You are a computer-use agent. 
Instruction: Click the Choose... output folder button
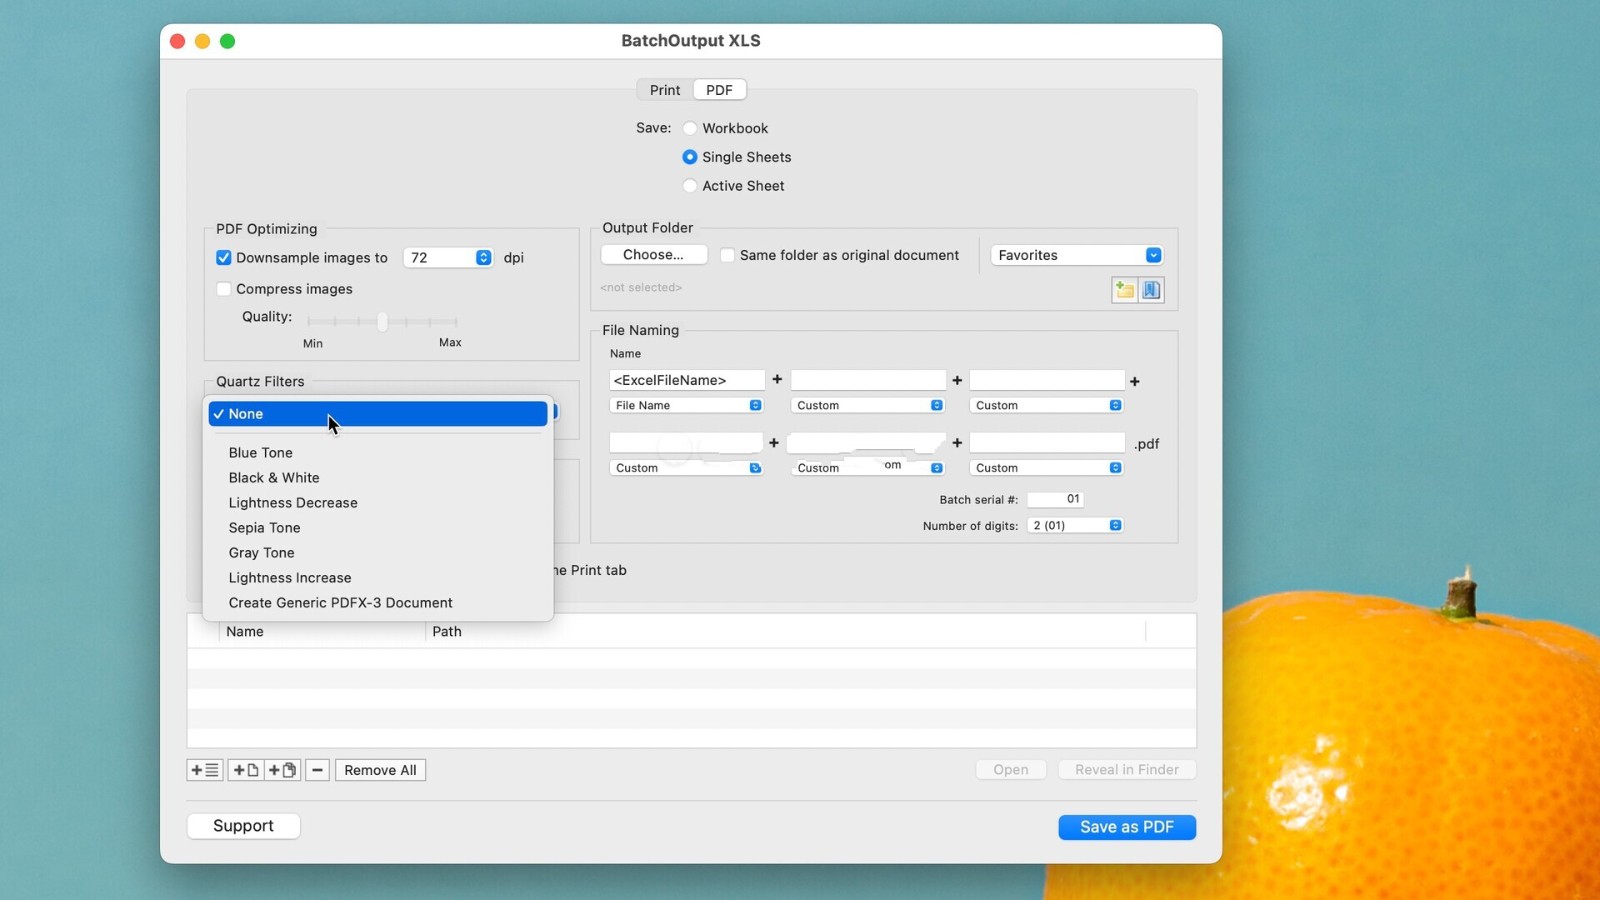(x=654, y=255)
